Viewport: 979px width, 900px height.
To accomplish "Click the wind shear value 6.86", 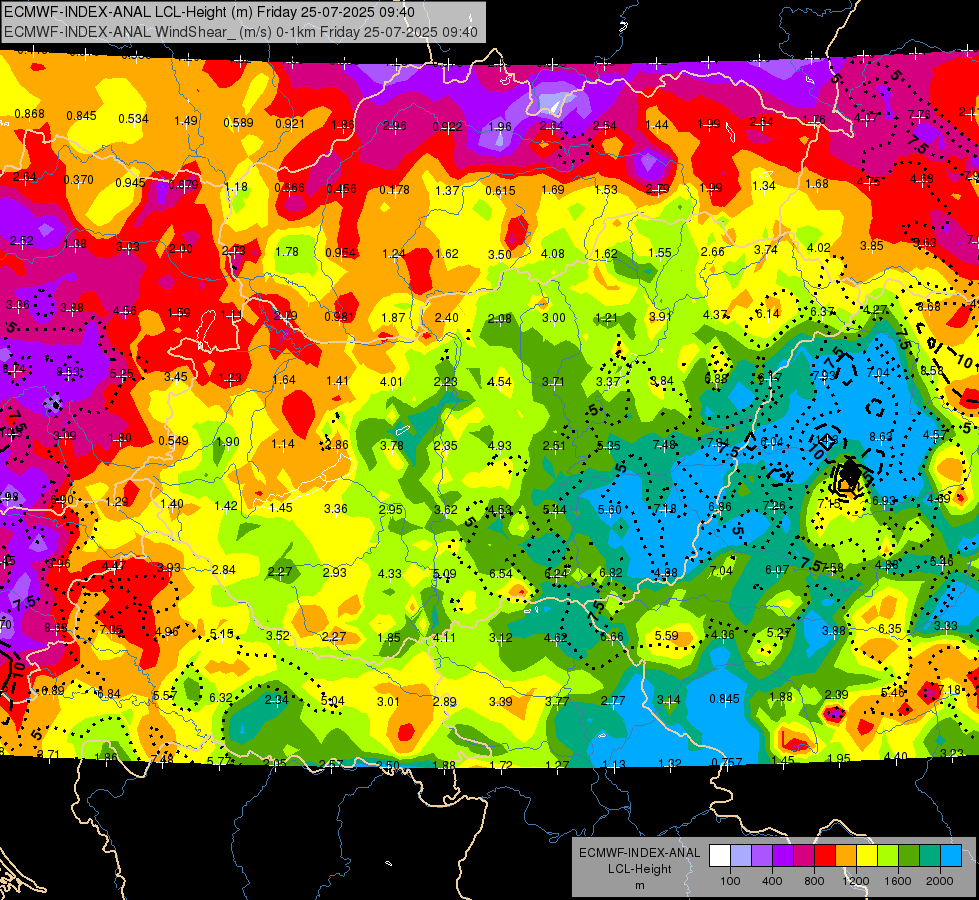I will point(719,507).
